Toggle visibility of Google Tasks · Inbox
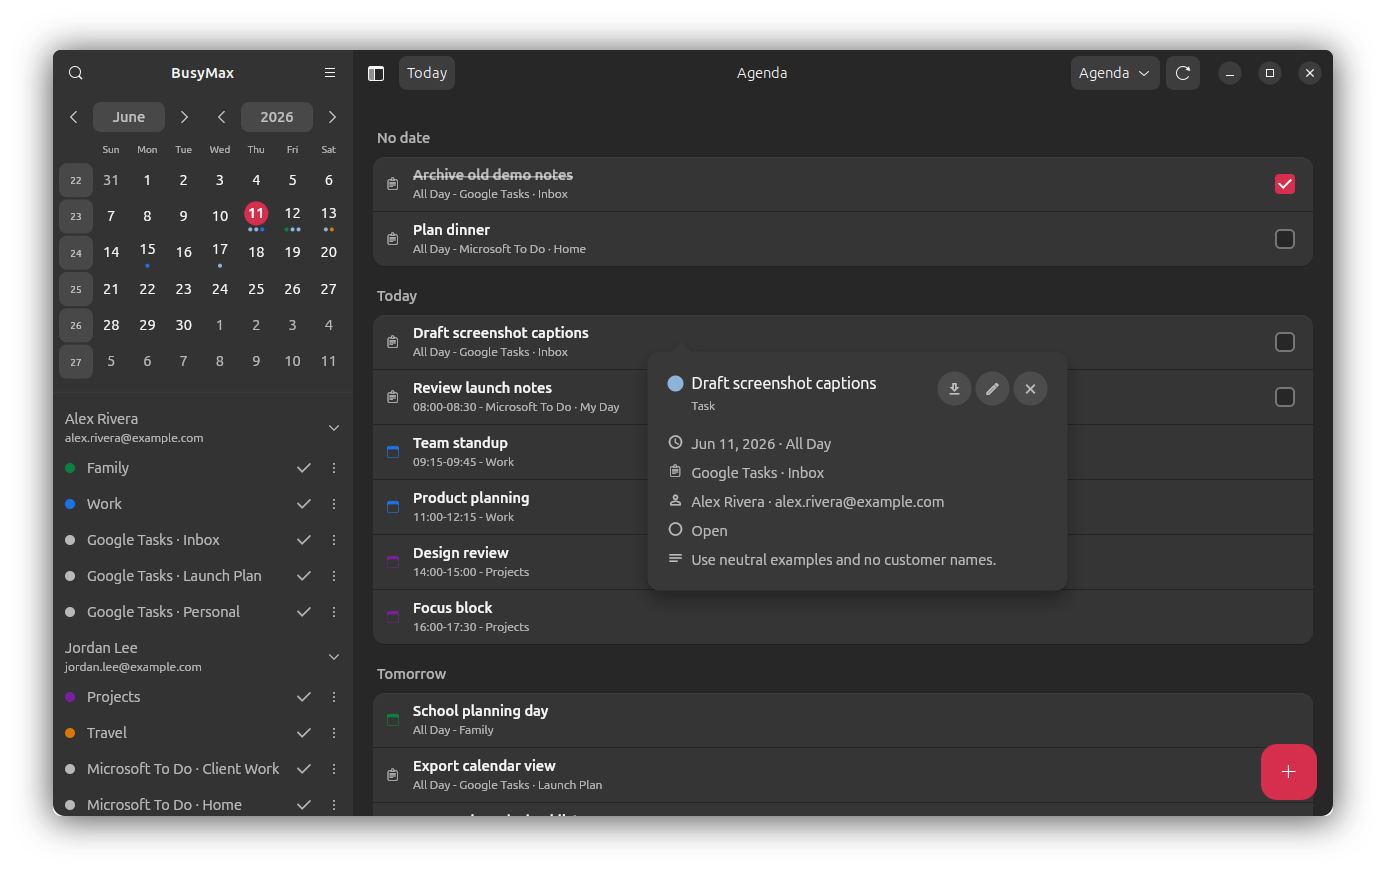 [x=304, y=540]
